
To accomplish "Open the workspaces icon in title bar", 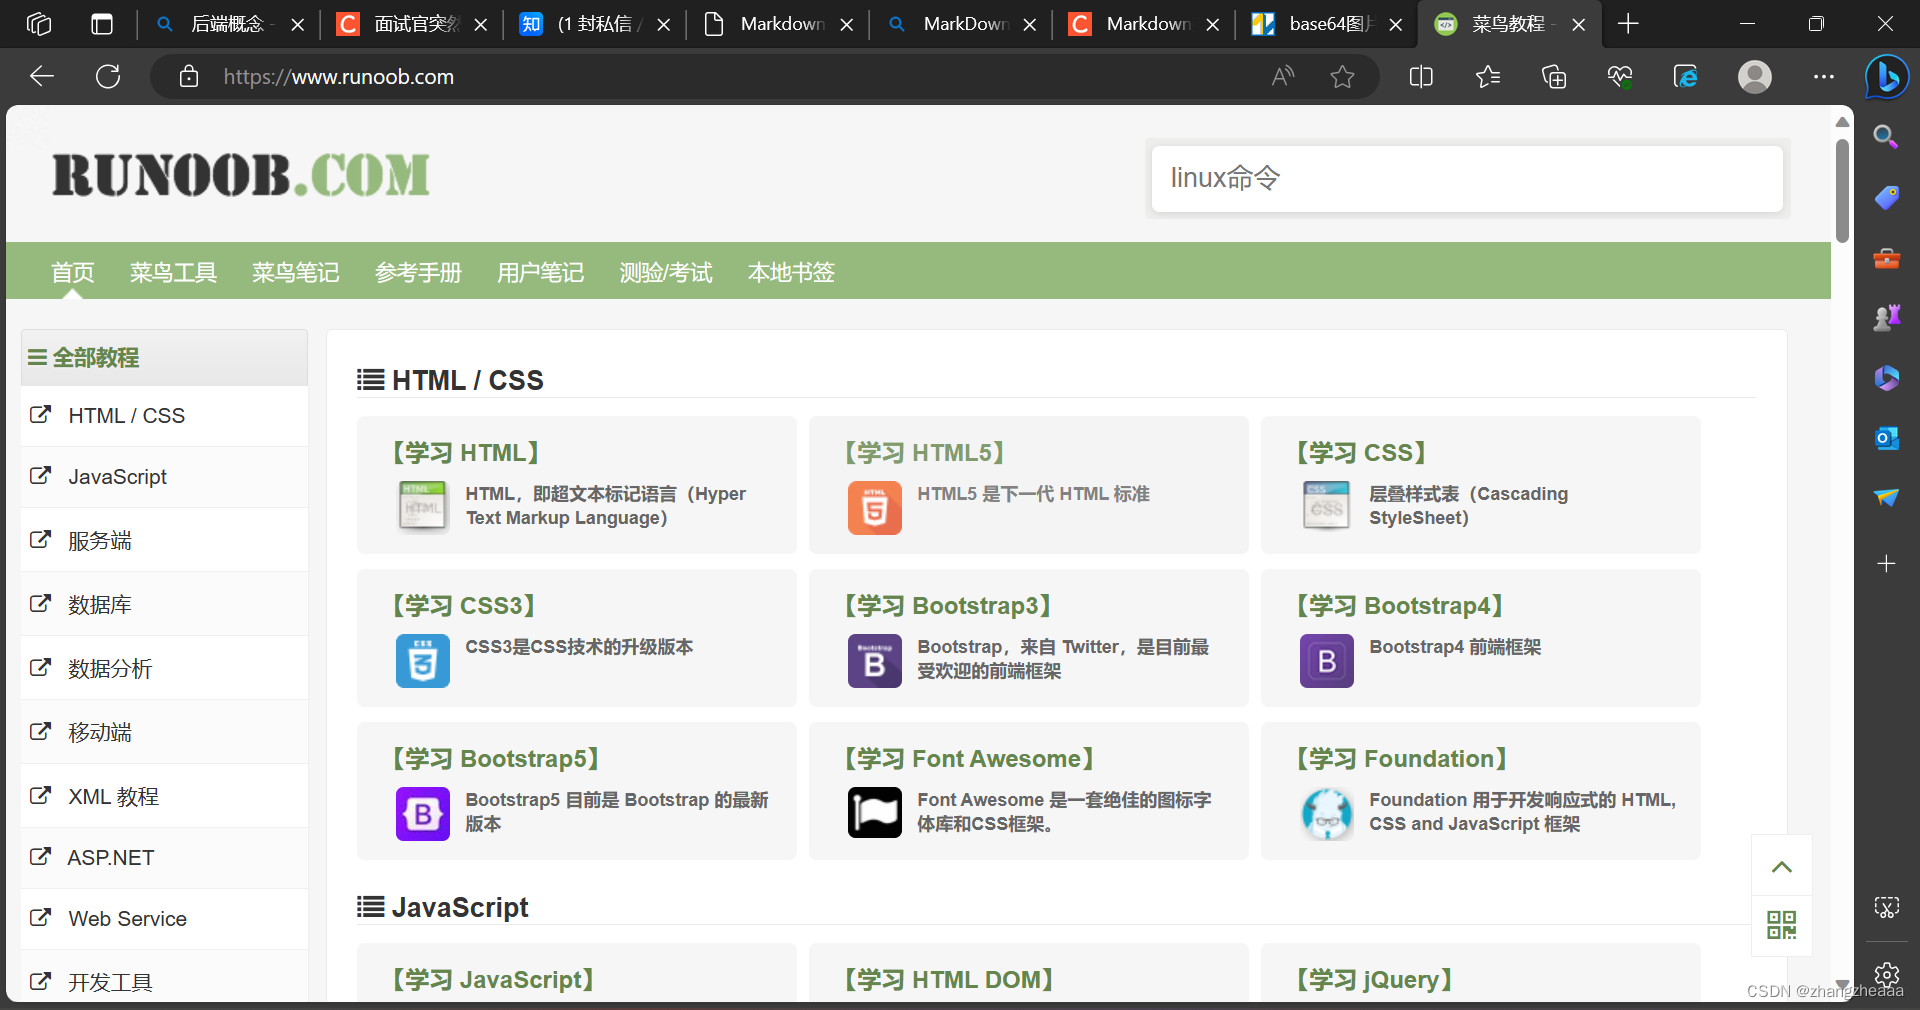I will point(39,24).
